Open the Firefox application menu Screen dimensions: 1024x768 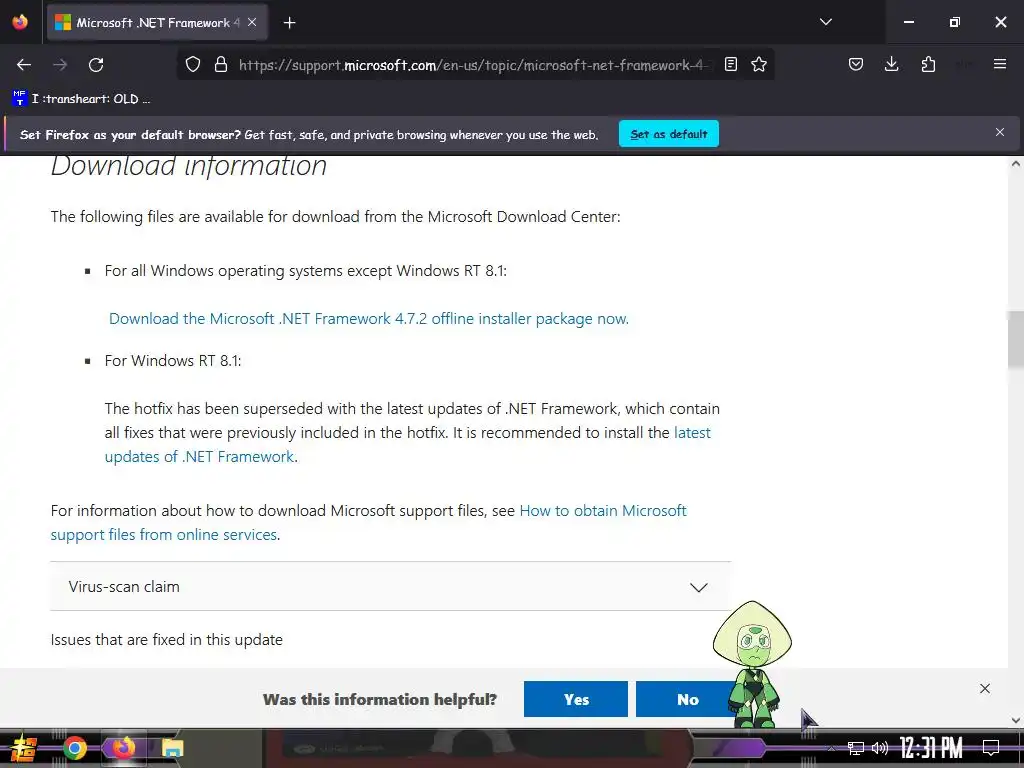(x=1000, y=65)
